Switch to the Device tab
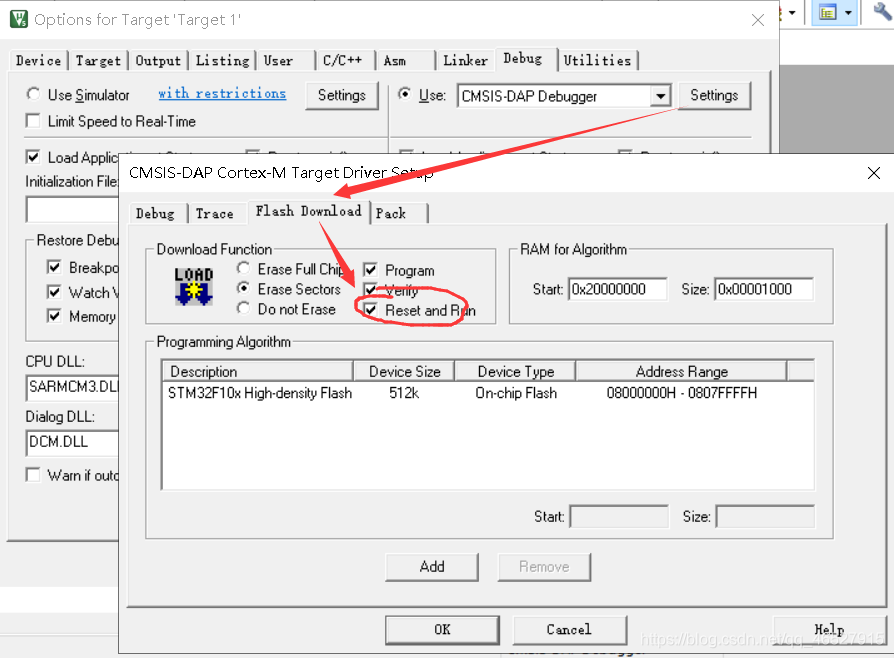Viewport: 894px width, 658px height. click(x=39, y=60)
